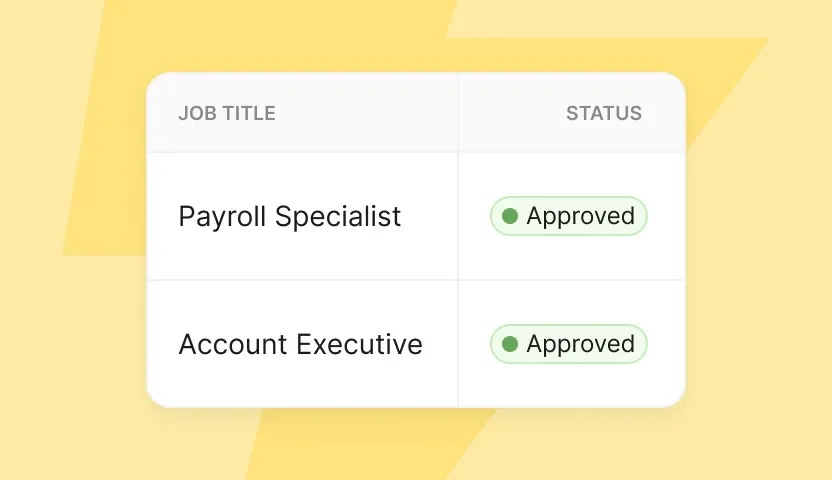The image size is (832, 480).
Task: Sort by the JOB TITLE column header
Action: click(x=227, y=113)
